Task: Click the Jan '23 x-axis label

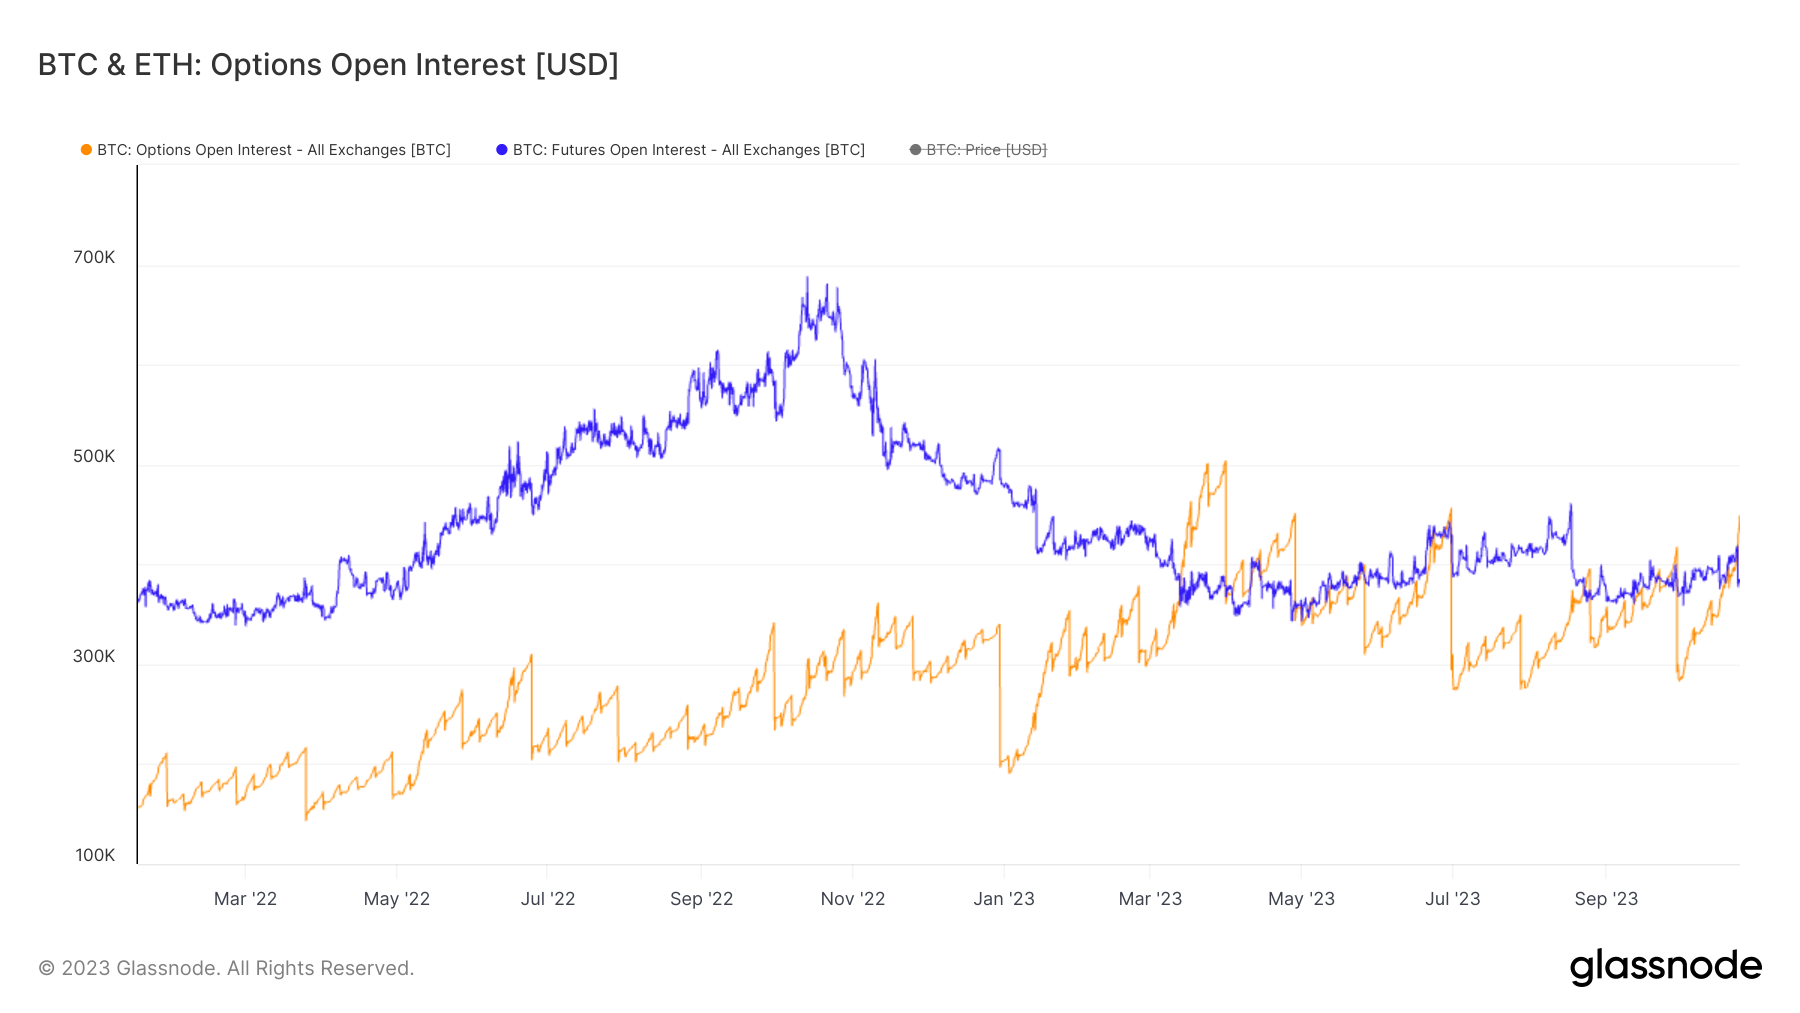Action: [1004, 899]
